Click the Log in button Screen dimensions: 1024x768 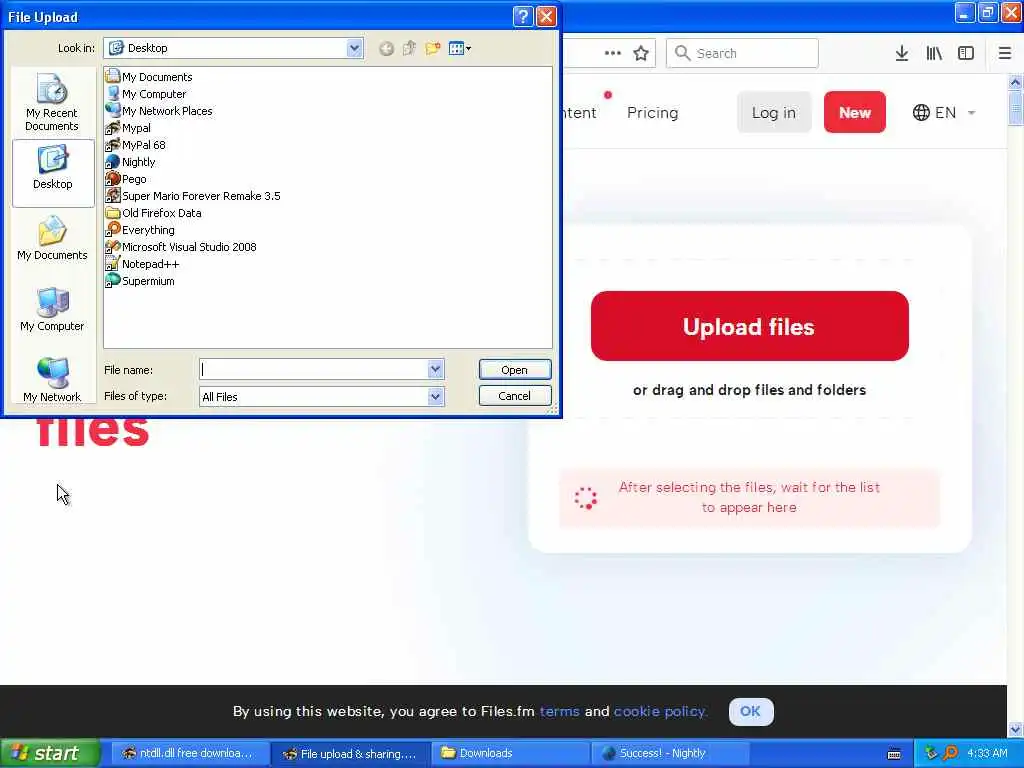(774, 112)
